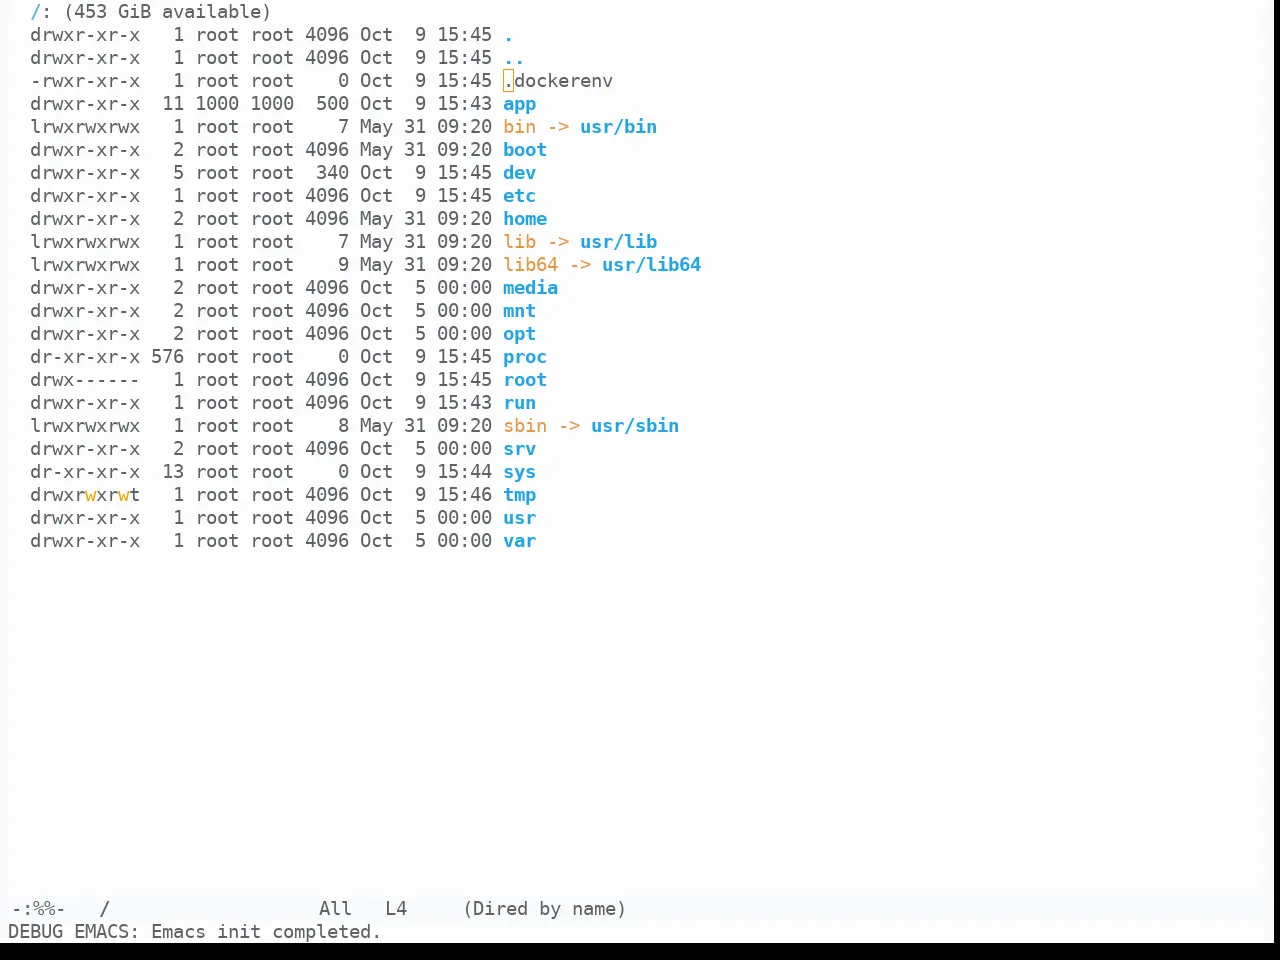
Task: Click the bin symlink name
Action: [x=519, y=127]
